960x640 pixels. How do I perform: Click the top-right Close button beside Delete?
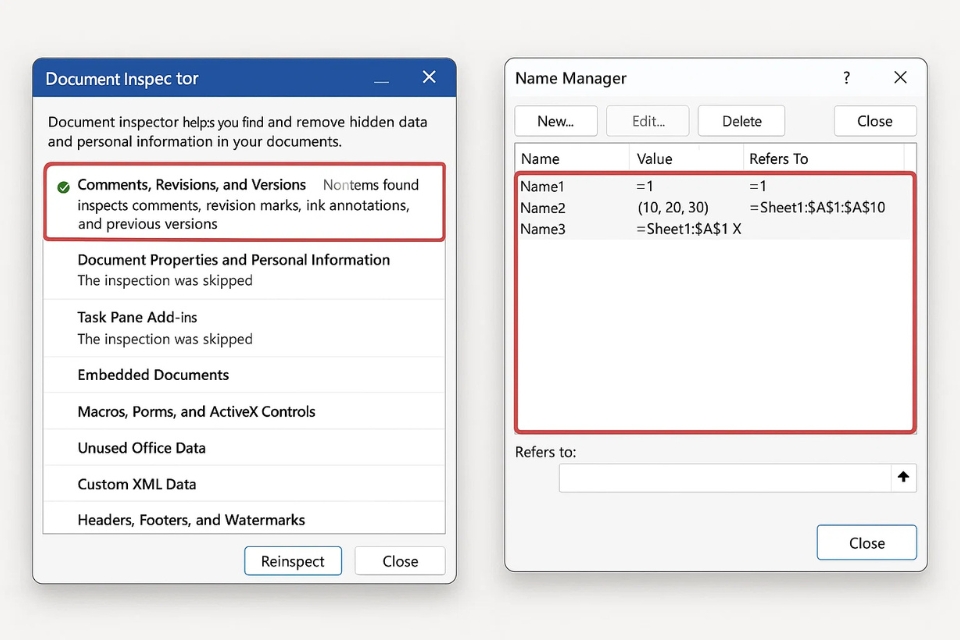tap(874, 121)
